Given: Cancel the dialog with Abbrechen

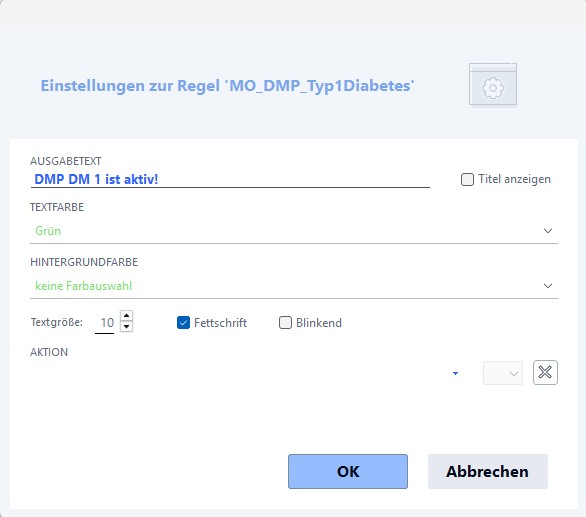Looking at the screenshot, I should [x=487, y=471].
